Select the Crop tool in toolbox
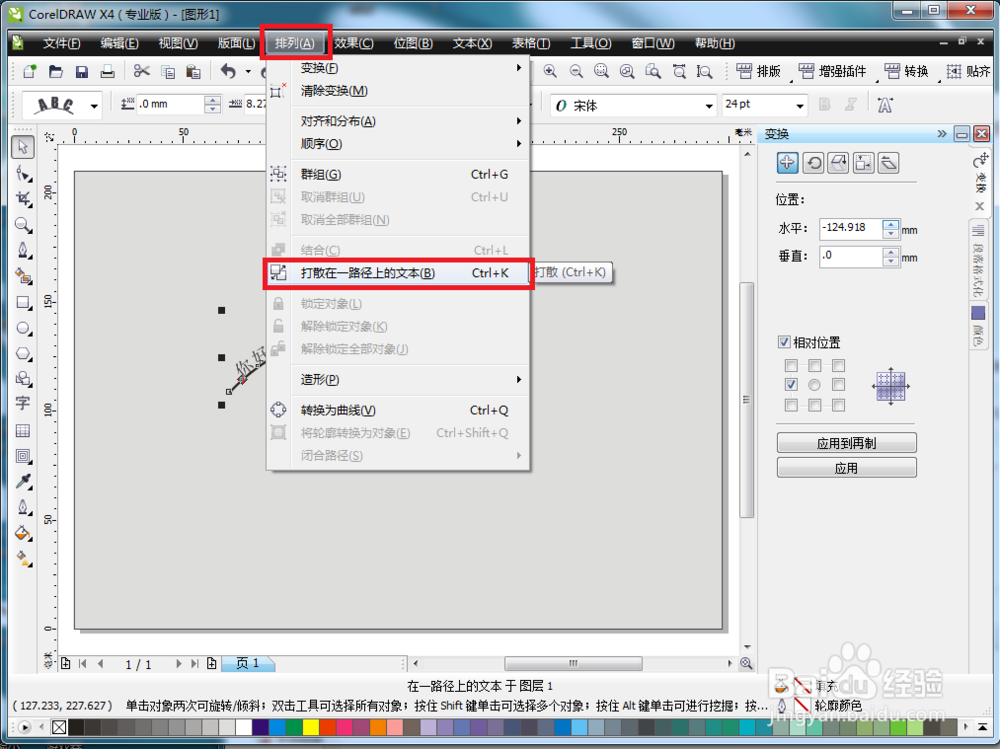Screen dimensions: 1000x749 click(x=23, y=199)
